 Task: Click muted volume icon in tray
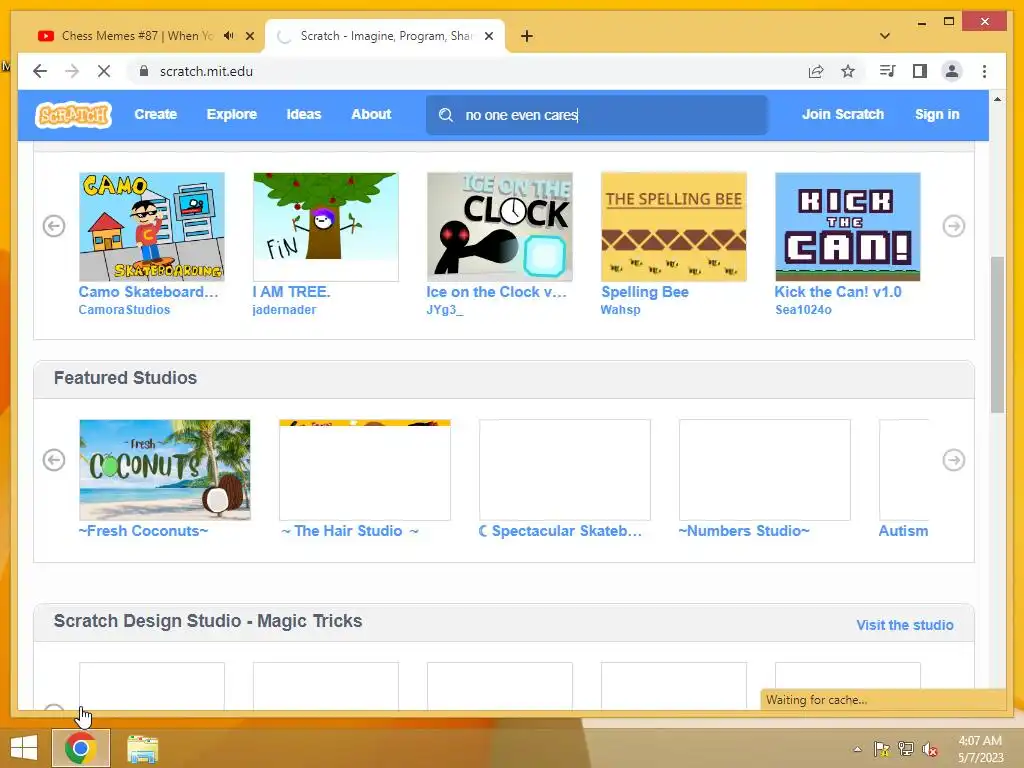pos(930,749)
